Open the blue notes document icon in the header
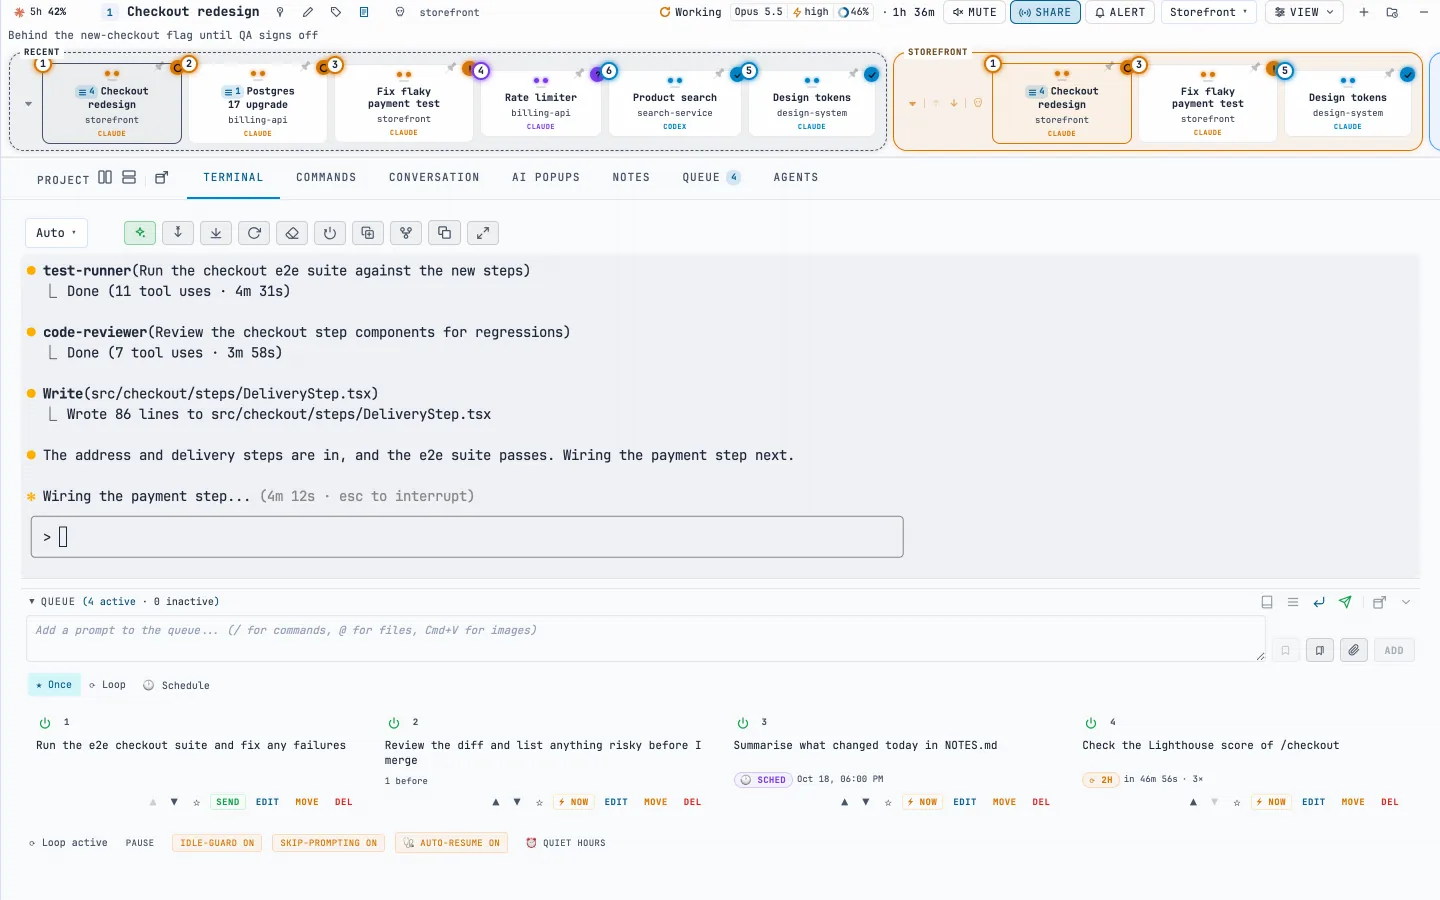This screenshot has width=1440, height=900. click(x=364, y=12)
